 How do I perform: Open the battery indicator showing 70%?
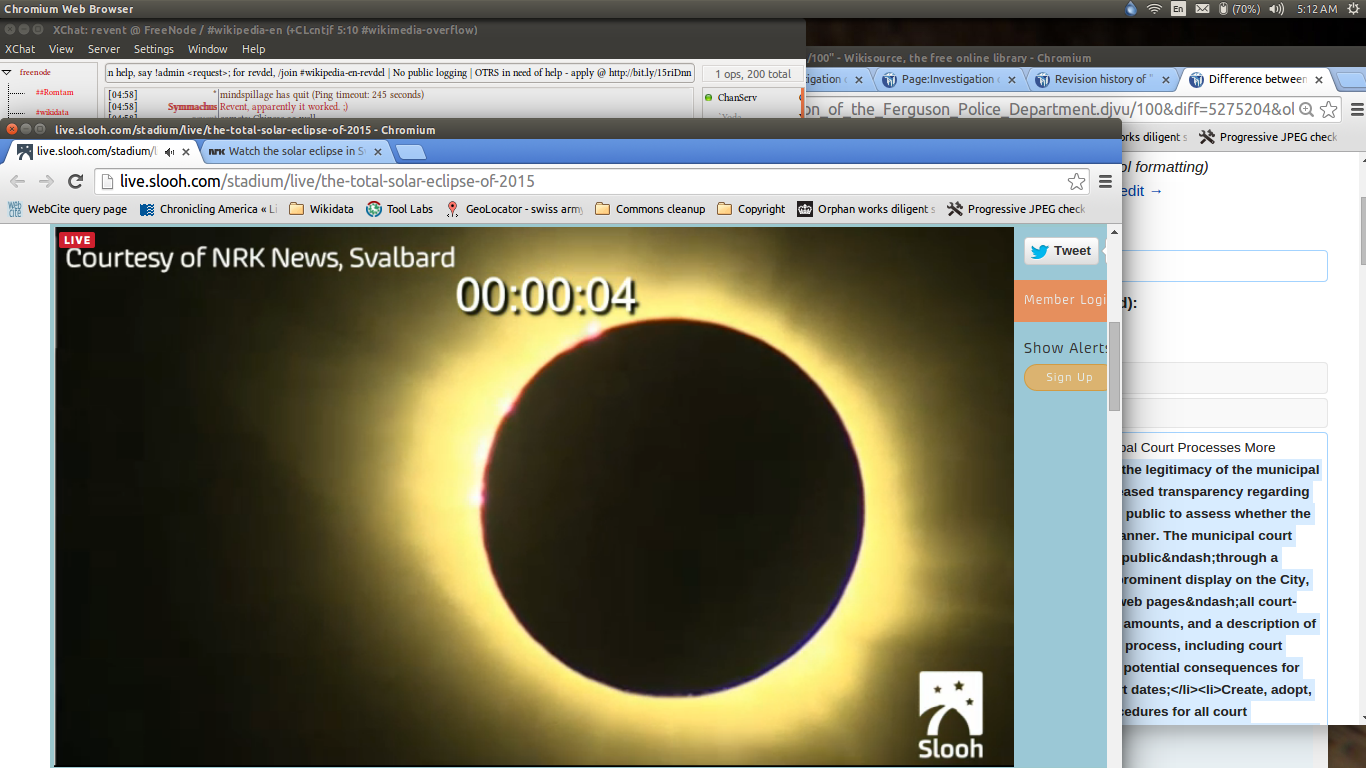click(1240, 9)
